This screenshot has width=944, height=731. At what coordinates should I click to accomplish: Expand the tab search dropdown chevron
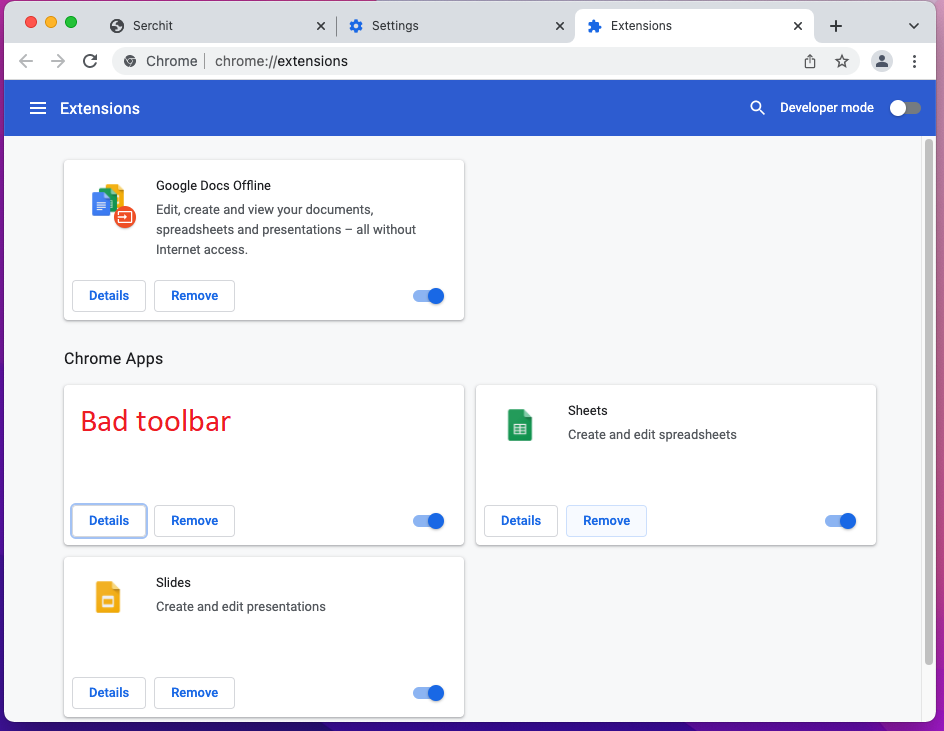click(913, 26)
